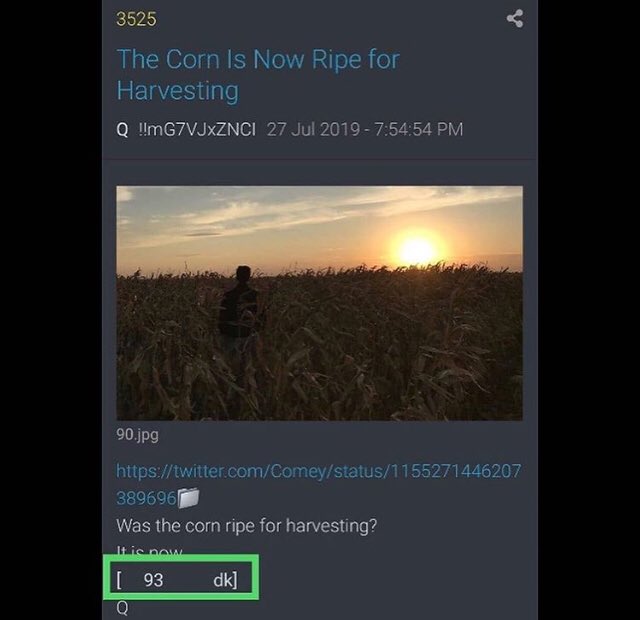Viewport: 640px width, 620px height.
Task: Open post number 3525
Action: pos(136,19)
